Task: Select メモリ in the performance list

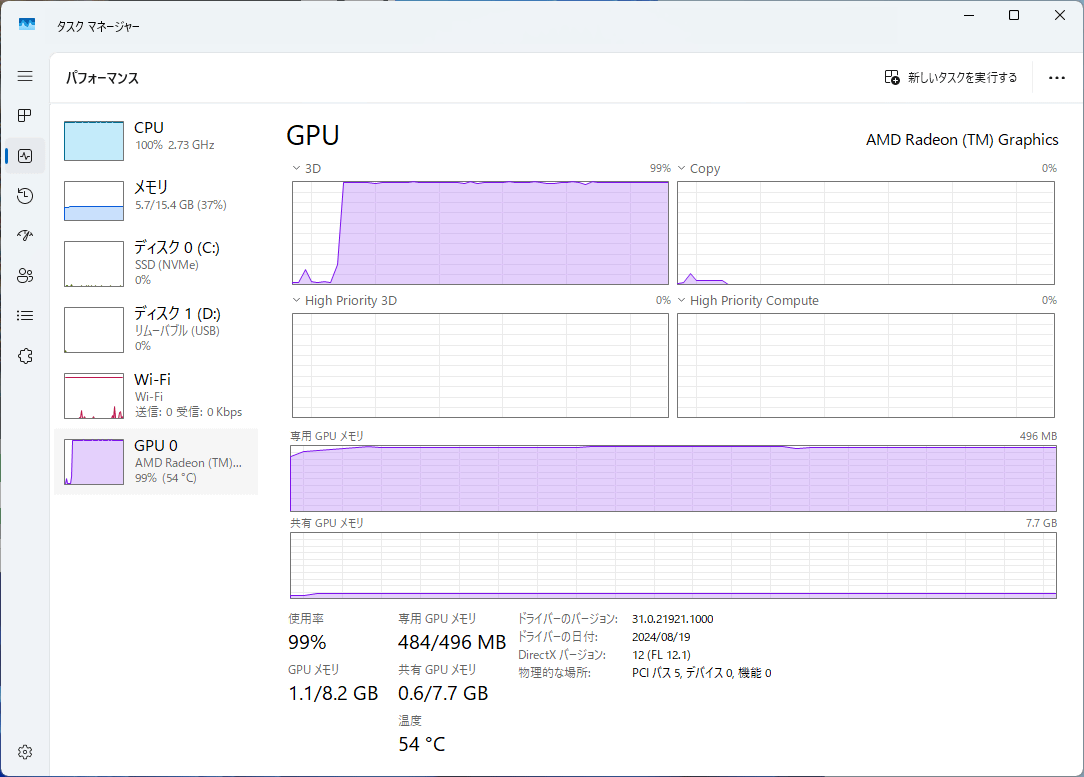Action: coord(155,201)
